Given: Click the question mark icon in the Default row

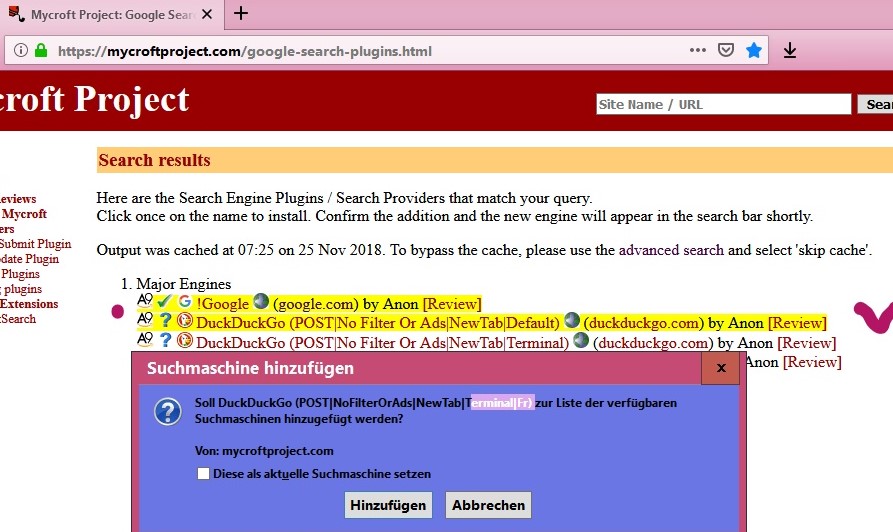Looking at the screenshot, I should tap(165, 320).
